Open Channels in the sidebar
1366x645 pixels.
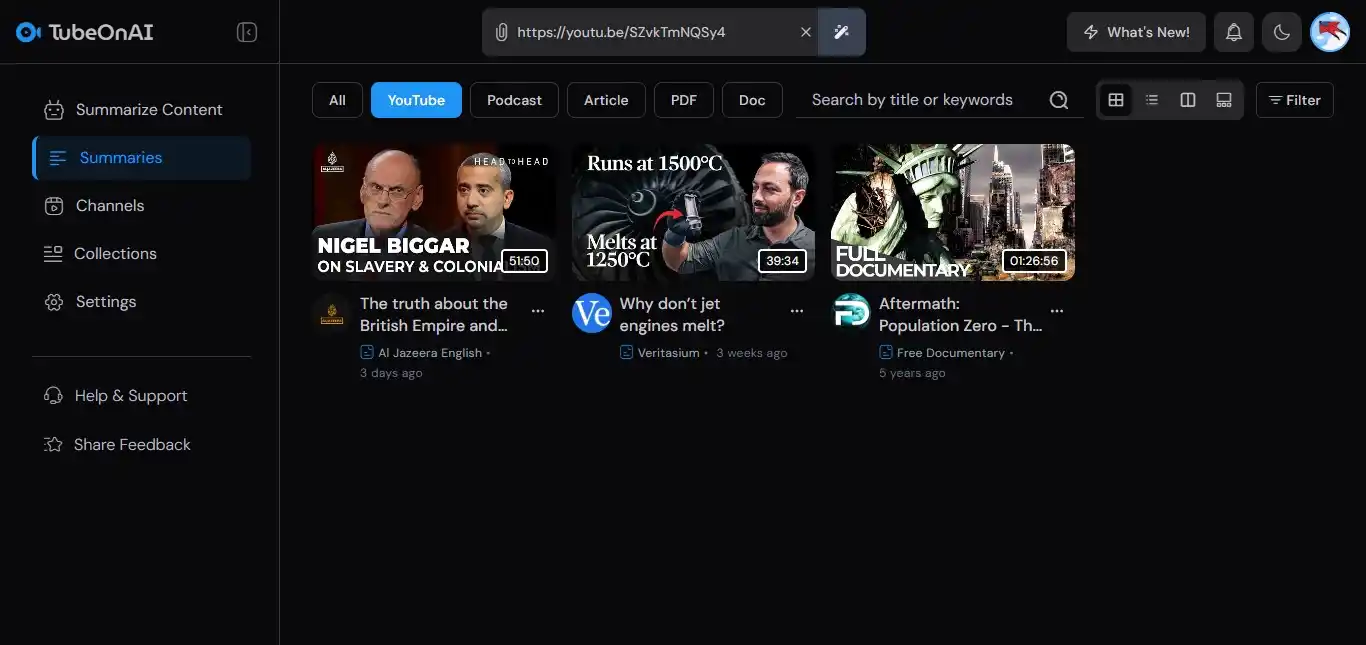click(x=110, y=206)
